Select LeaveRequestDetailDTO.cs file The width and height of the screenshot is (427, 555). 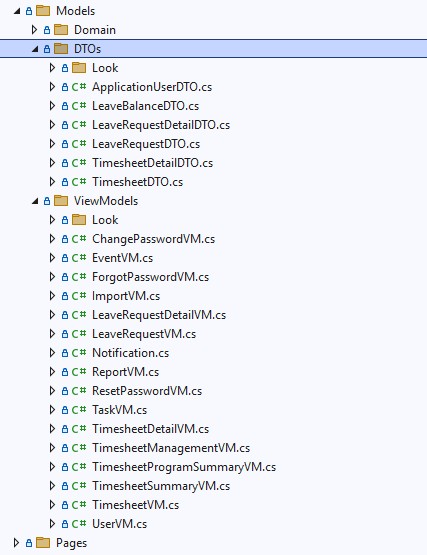tap(161, 125)
